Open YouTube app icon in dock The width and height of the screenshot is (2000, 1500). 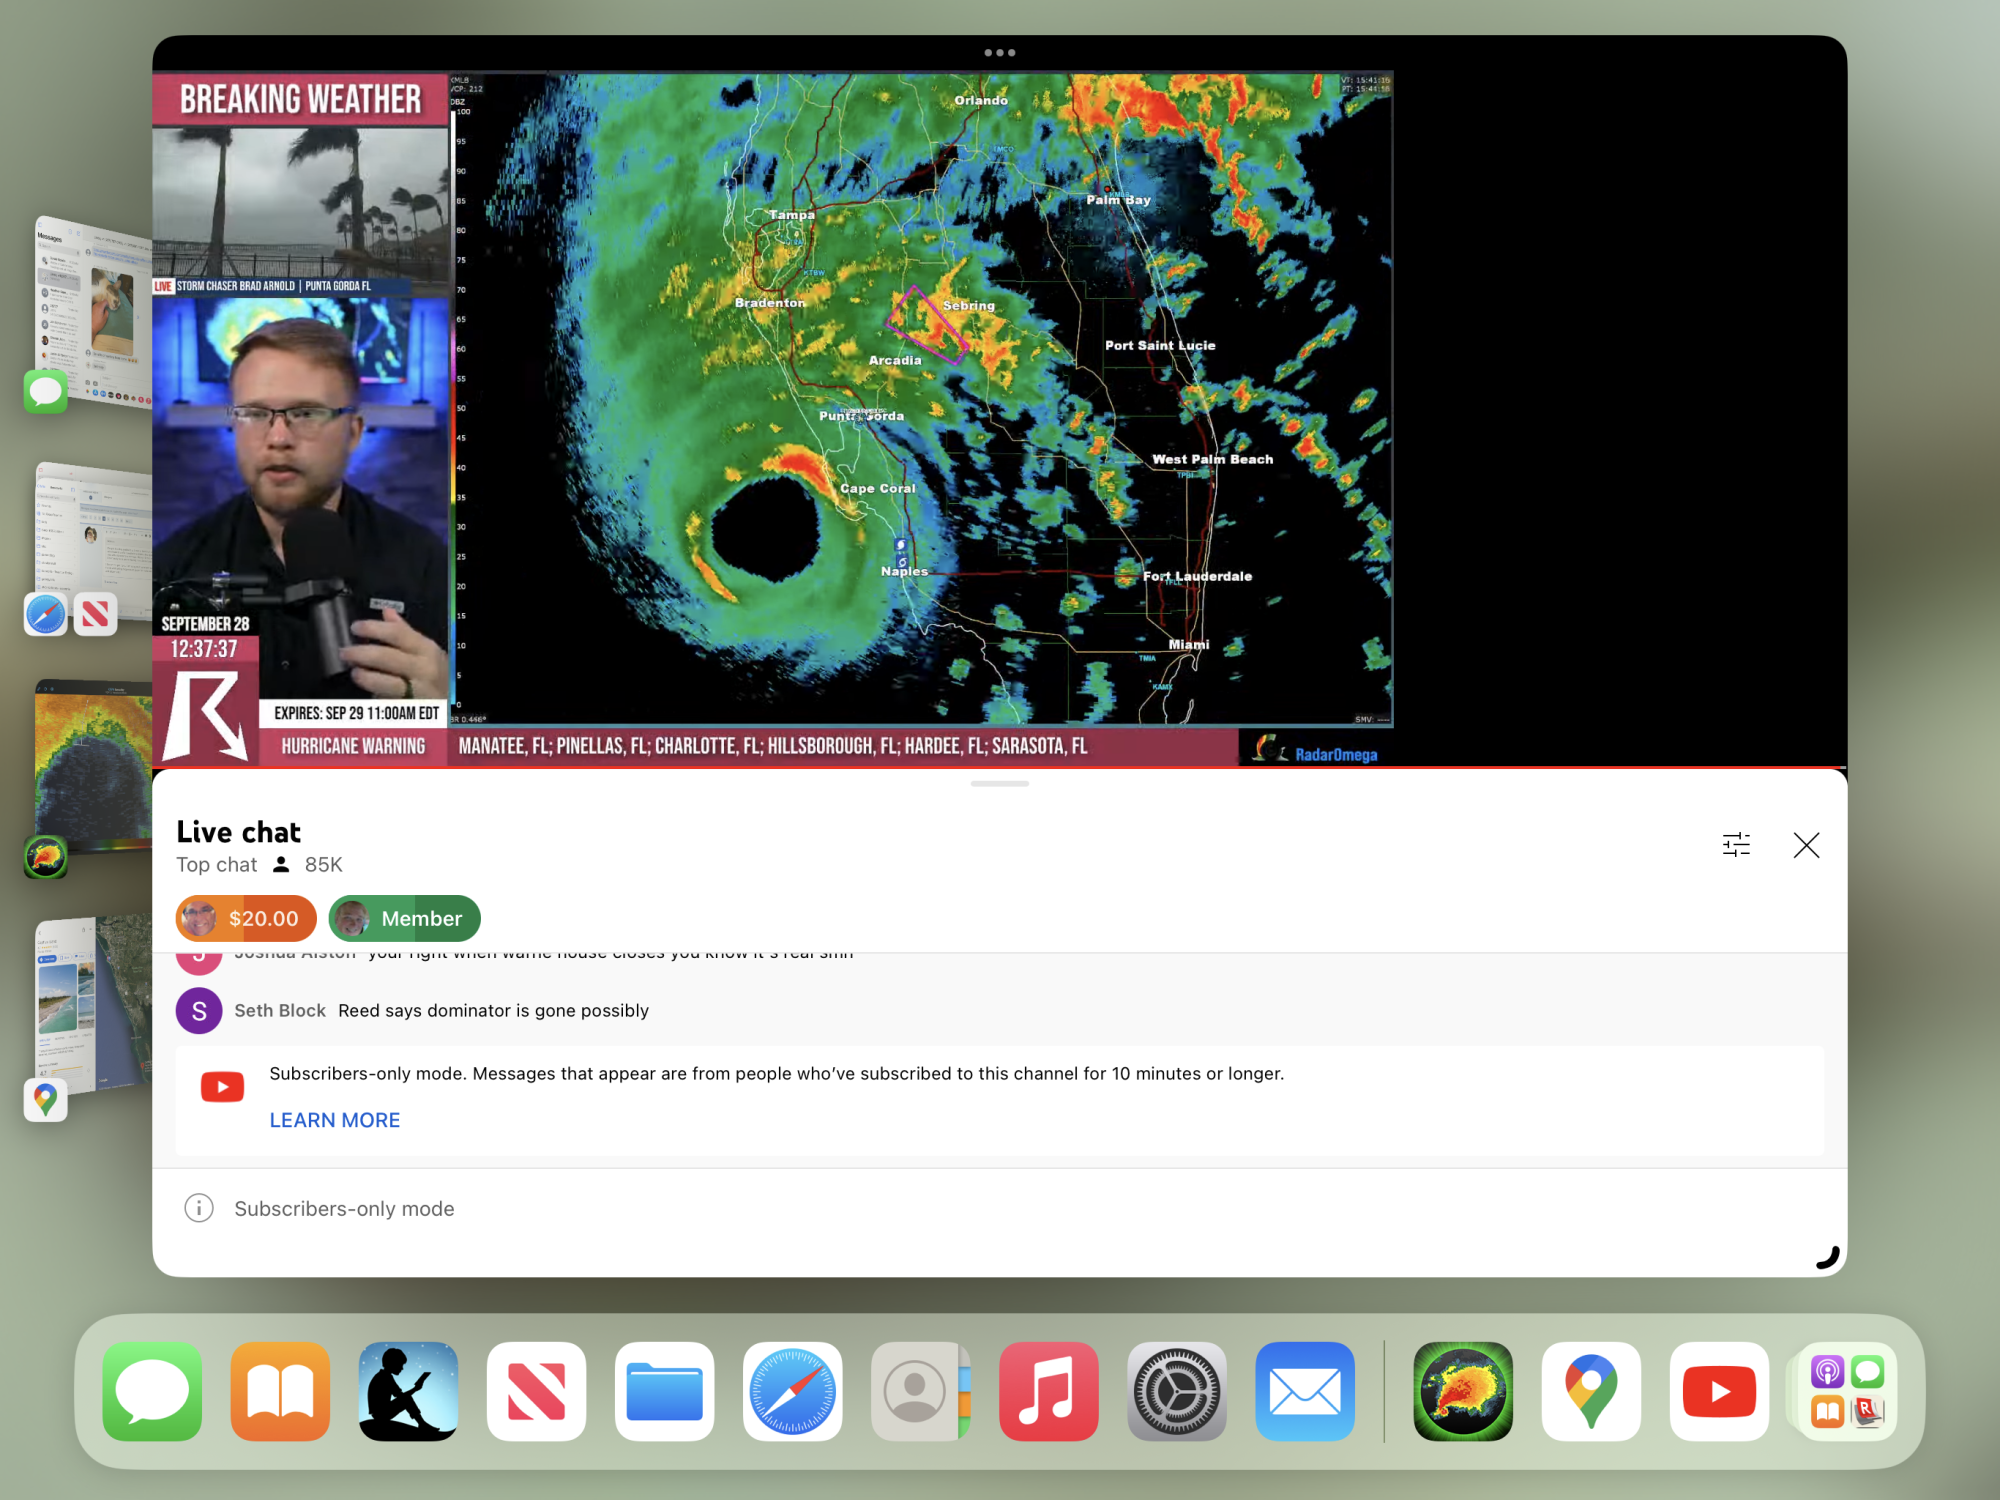[x=1718, y=1391]
